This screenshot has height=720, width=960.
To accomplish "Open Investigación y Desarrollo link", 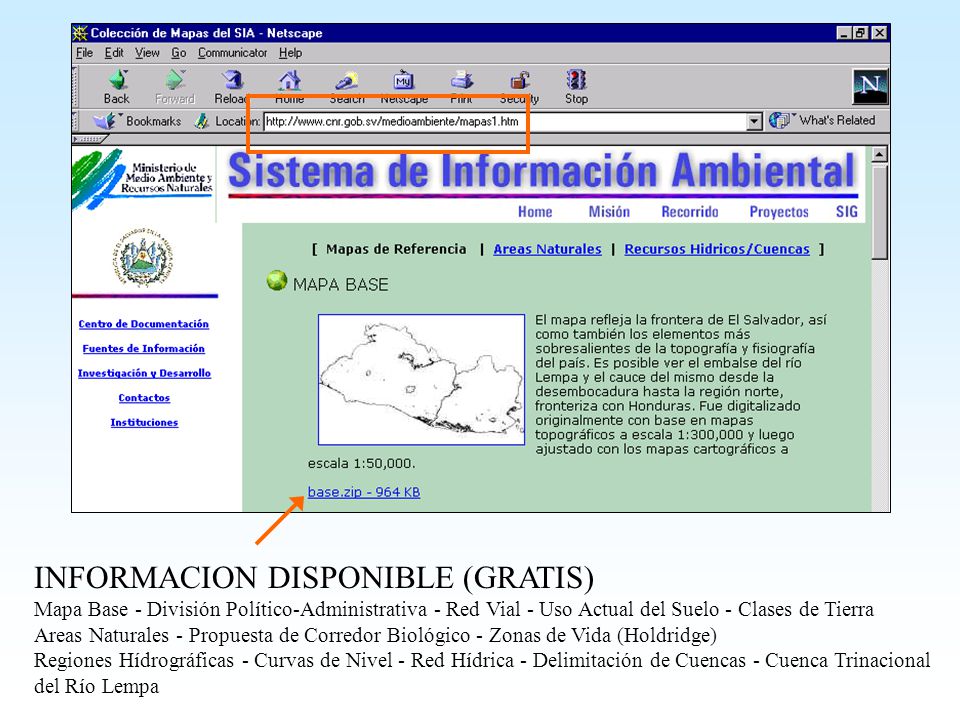I will pos(144,373).
